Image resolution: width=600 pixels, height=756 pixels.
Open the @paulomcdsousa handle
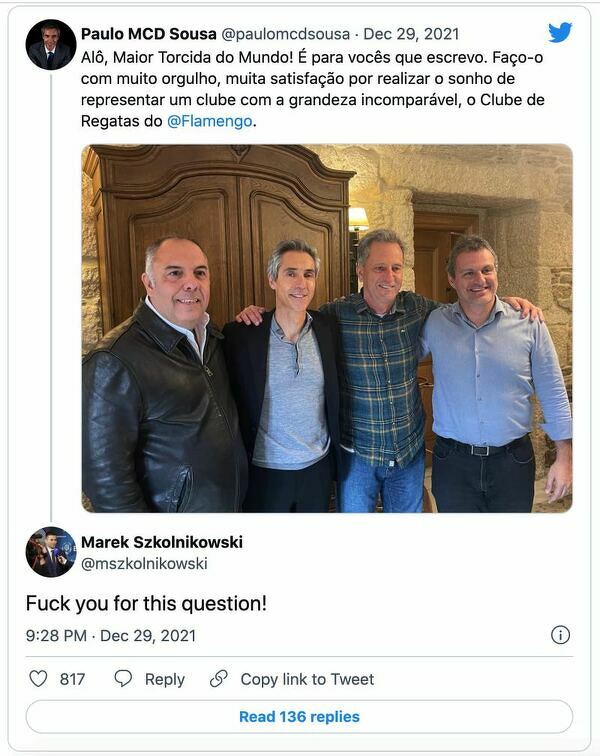pyautogui.click(x=286, y=34)
